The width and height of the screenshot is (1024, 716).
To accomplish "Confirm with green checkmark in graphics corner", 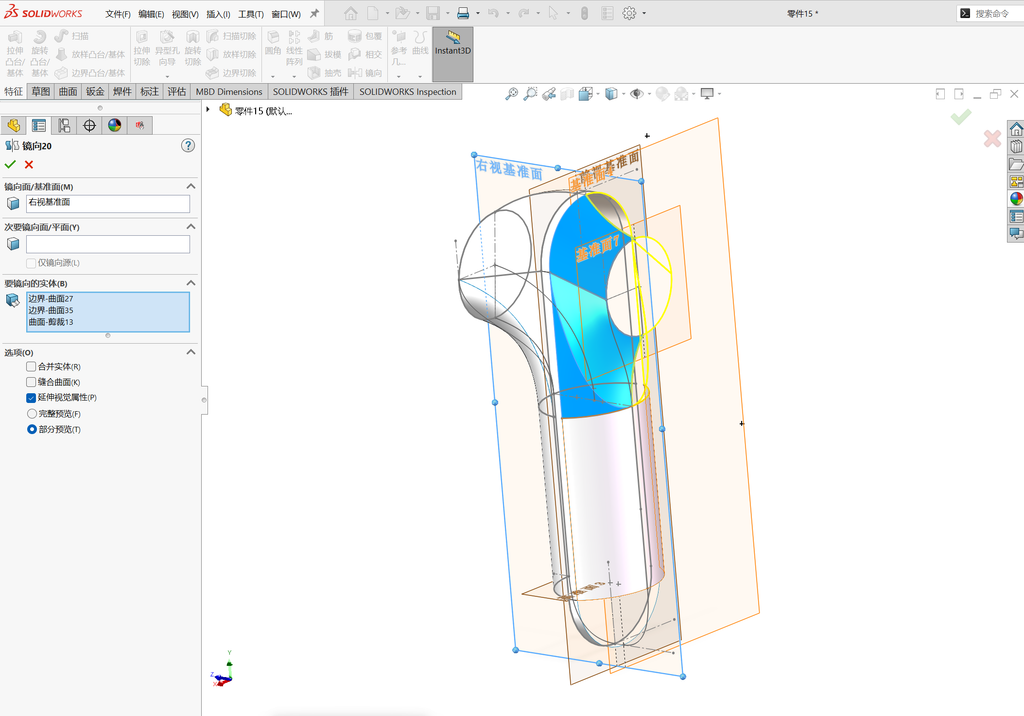I will 961,117.
